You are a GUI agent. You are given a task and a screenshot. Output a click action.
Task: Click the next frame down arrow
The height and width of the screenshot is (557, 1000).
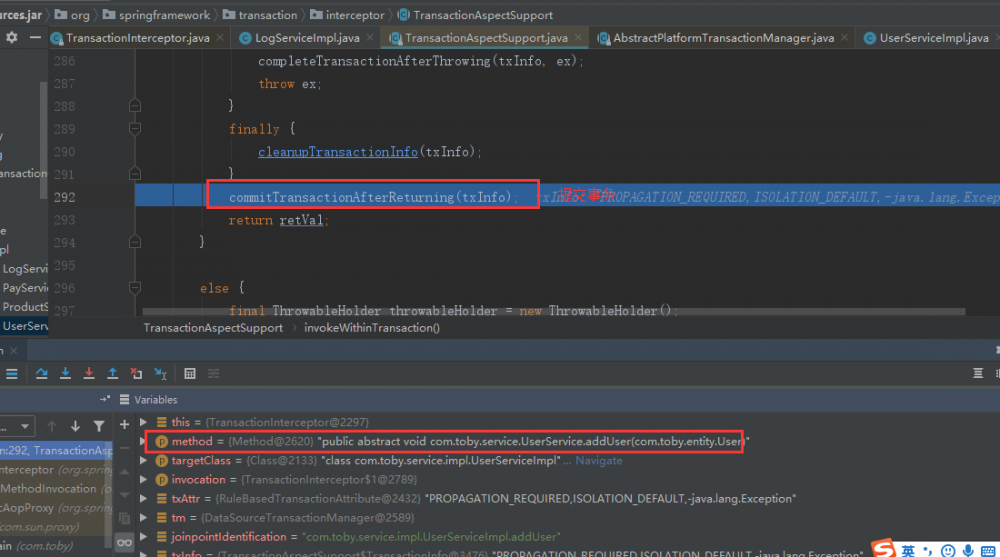point(75,426)
